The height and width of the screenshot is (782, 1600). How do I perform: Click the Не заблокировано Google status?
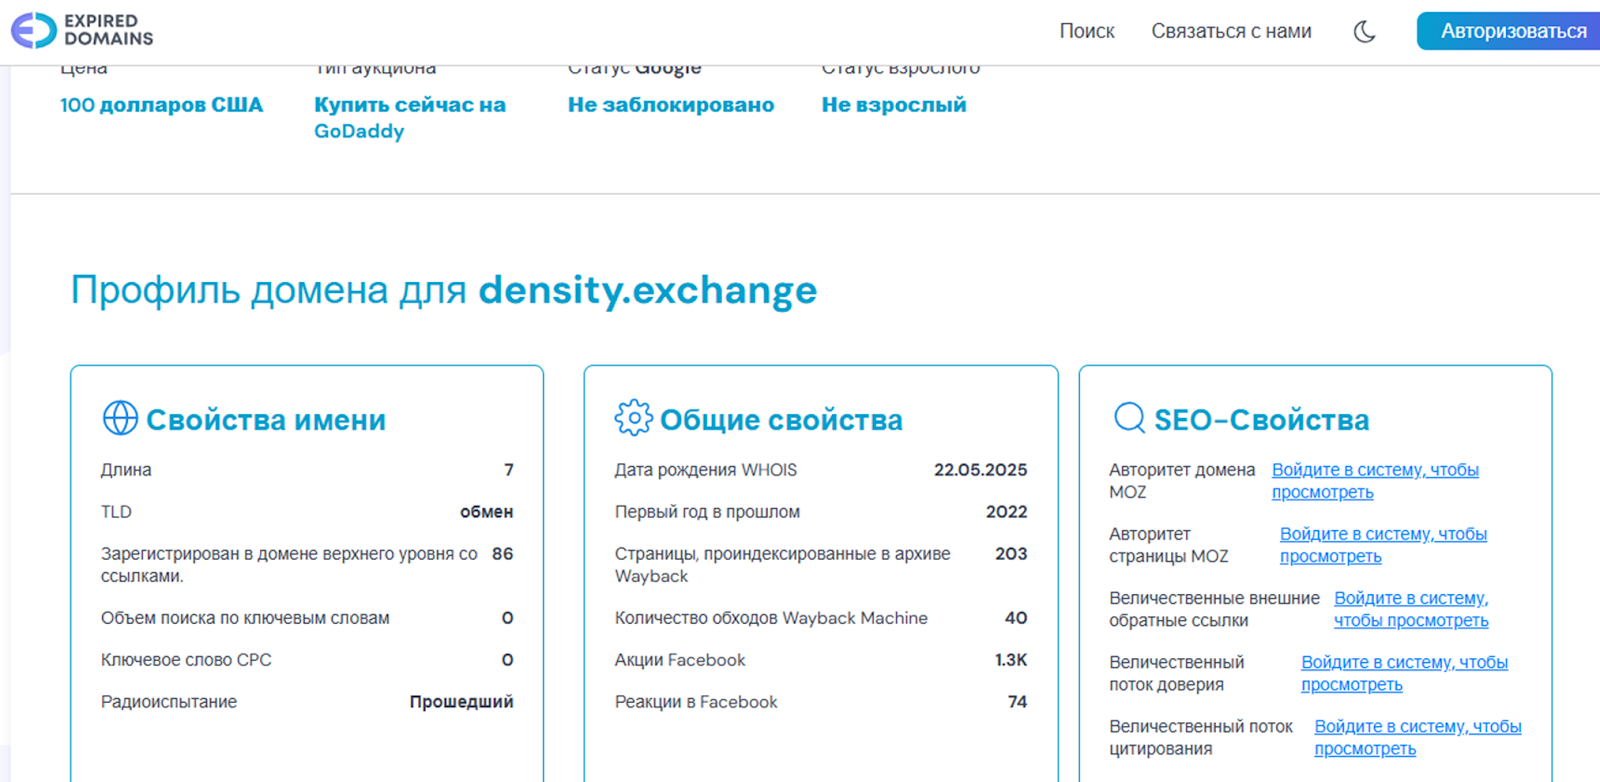(670, 105)
